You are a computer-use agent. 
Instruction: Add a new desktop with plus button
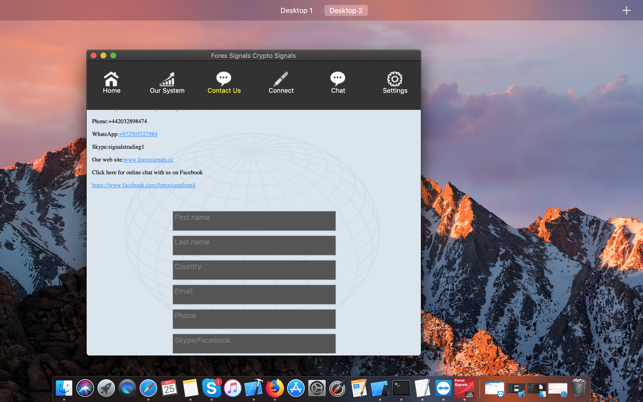627,10
